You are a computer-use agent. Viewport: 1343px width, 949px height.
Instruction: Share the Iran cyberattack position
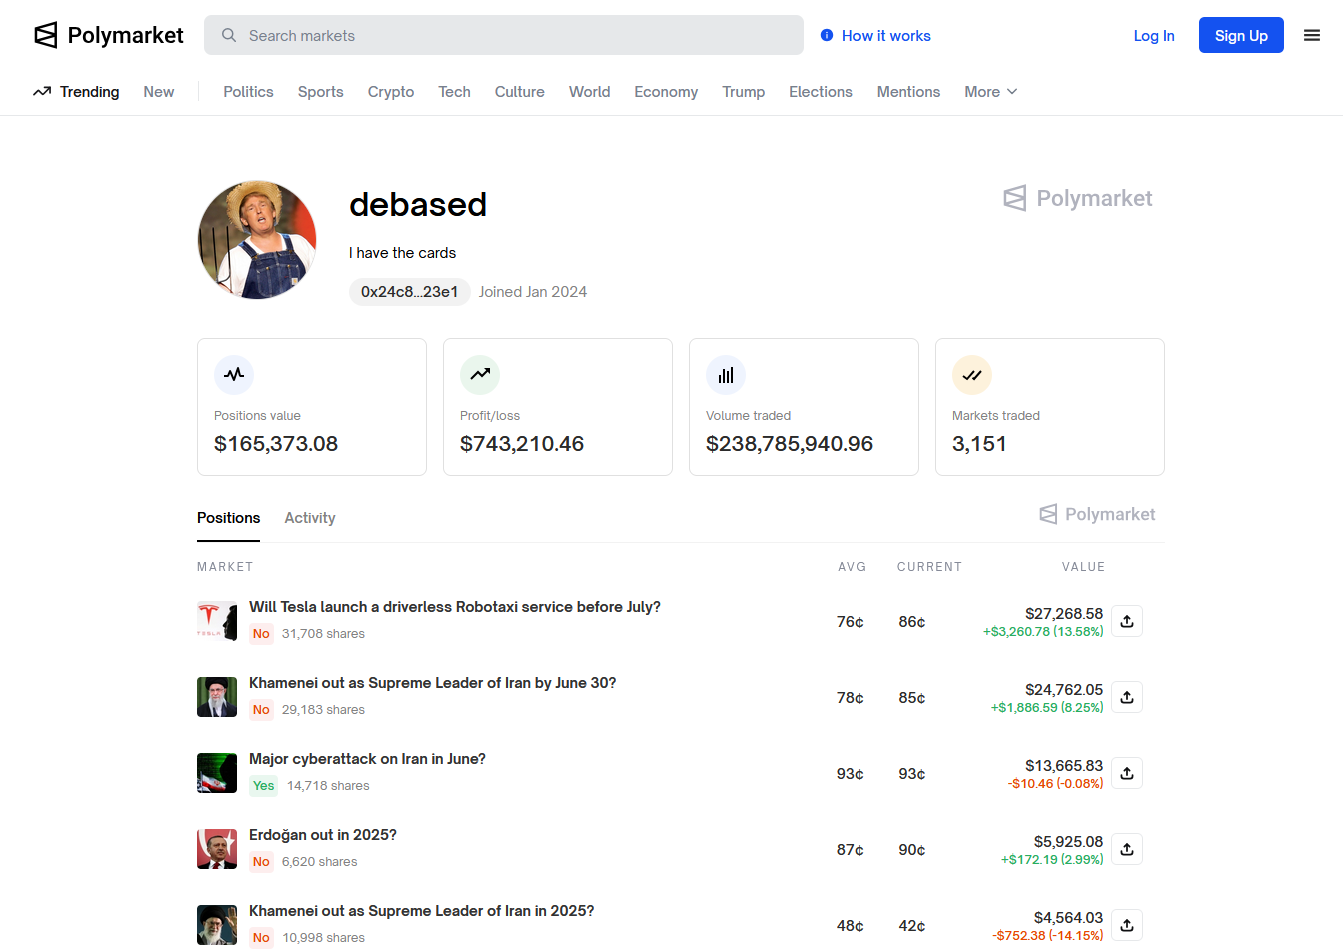[1127, 773]
